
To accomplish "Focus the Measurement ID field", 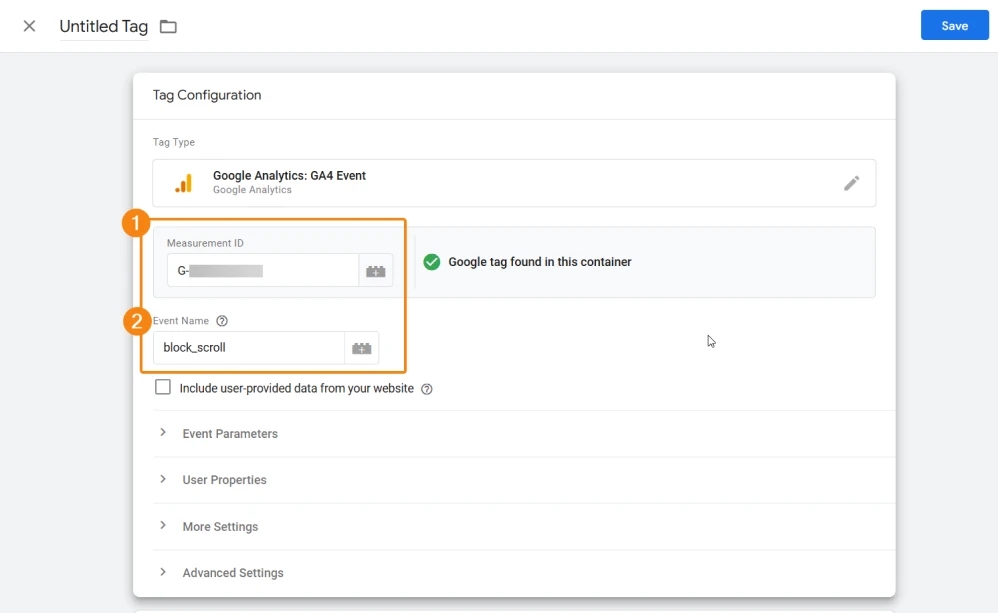I will click(x=263, y=271).
